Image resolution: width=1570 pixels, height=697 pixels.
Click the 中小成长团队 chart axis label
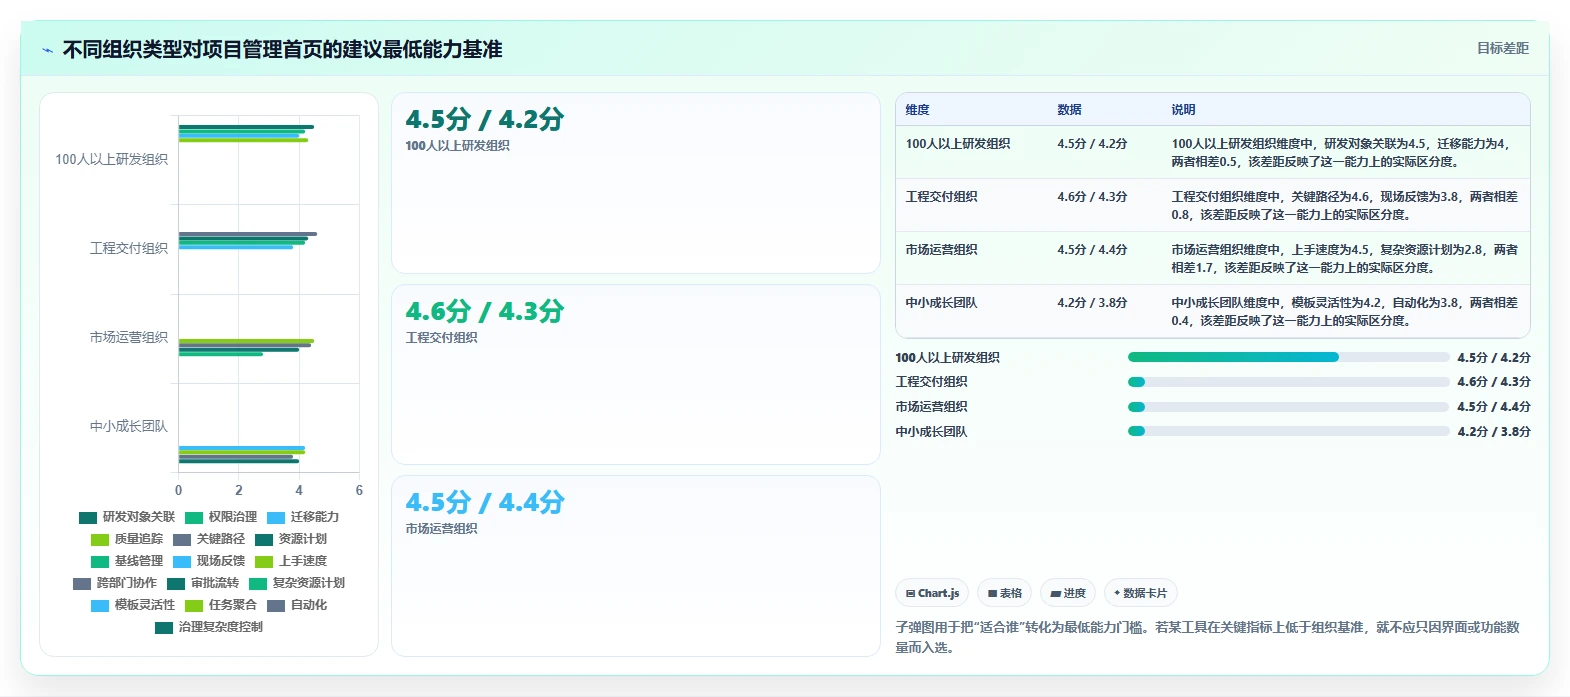(129, 426)
